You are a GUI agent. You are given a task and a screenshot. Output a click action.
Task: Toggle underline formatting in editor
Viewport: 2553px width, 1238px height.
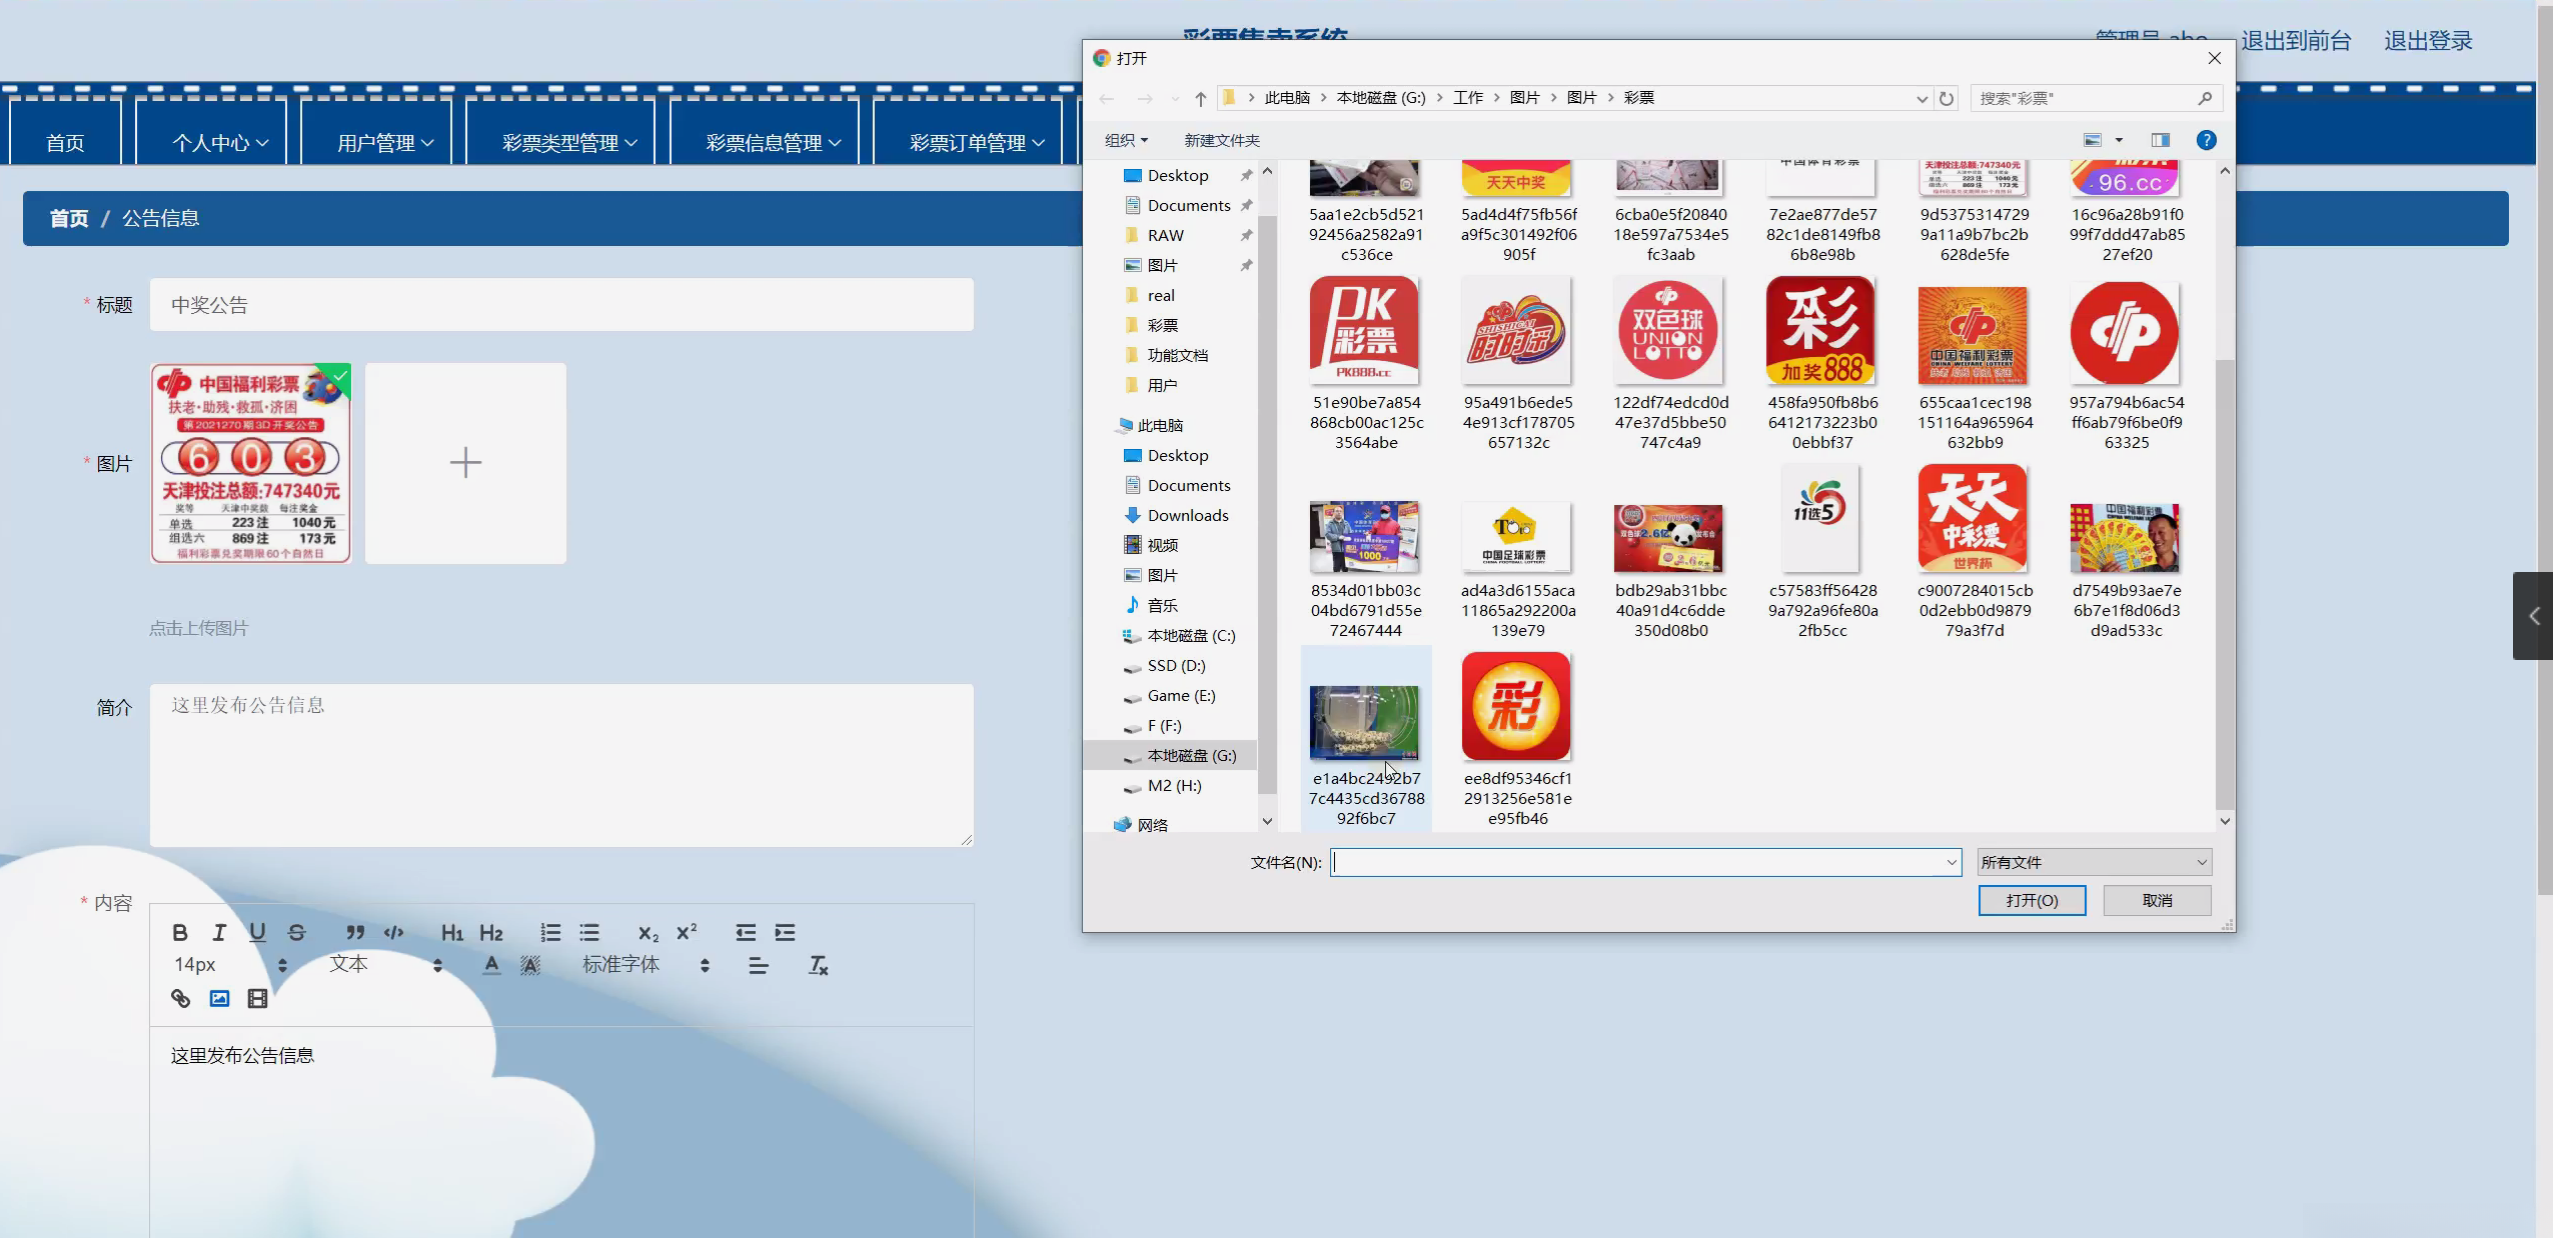point(258,932)
